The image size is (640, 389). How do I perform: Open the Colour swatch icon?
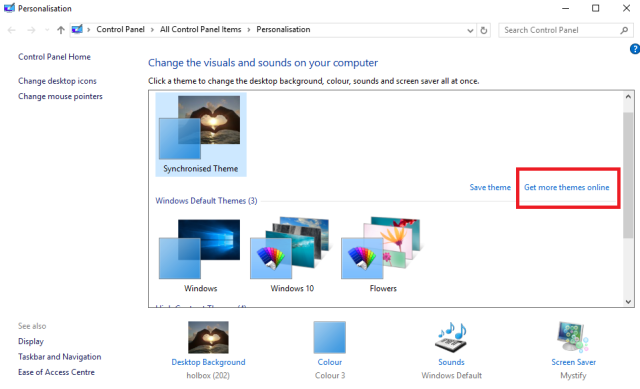pos(329,337)
